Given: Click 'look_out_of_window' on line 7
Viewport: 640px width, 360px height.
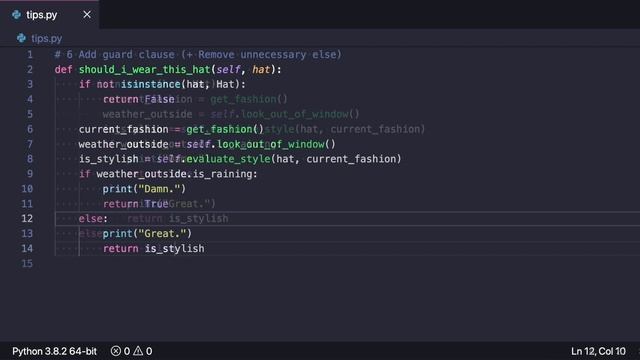Looking at the screenshot, I should (x=271, y=144).
